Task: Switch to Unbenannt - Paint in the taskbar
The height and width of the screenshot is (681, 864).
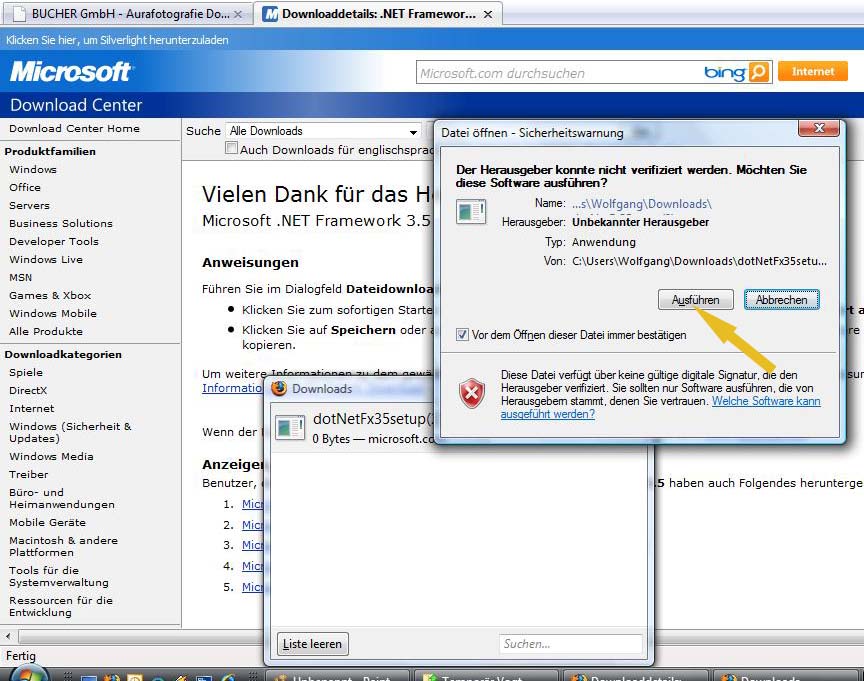Action: point(337,677)
